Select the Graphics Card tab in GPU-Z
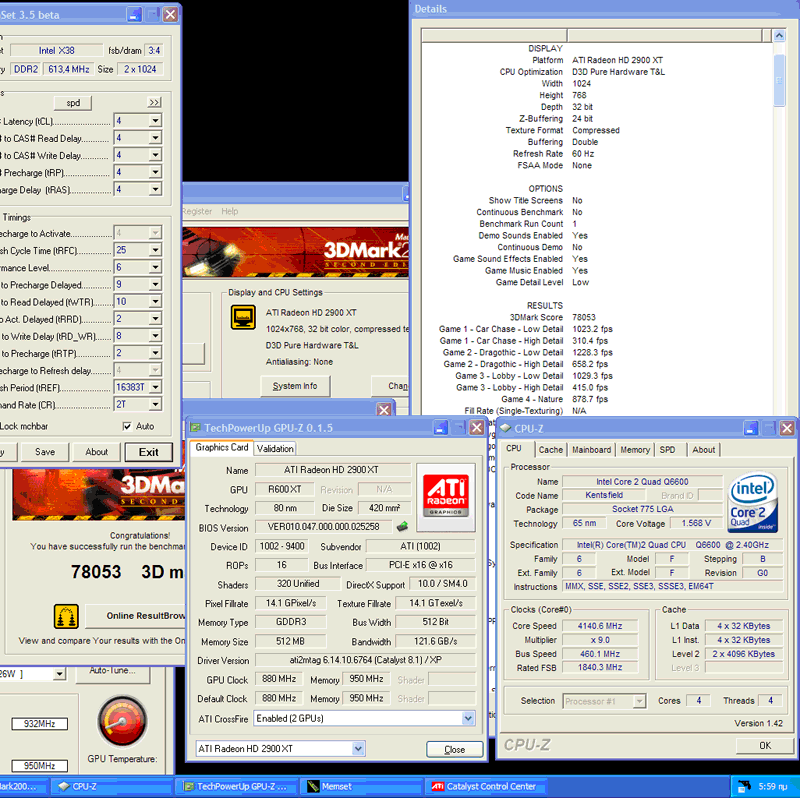This screenshot has width=800, height=798. (x=222, y=447)
